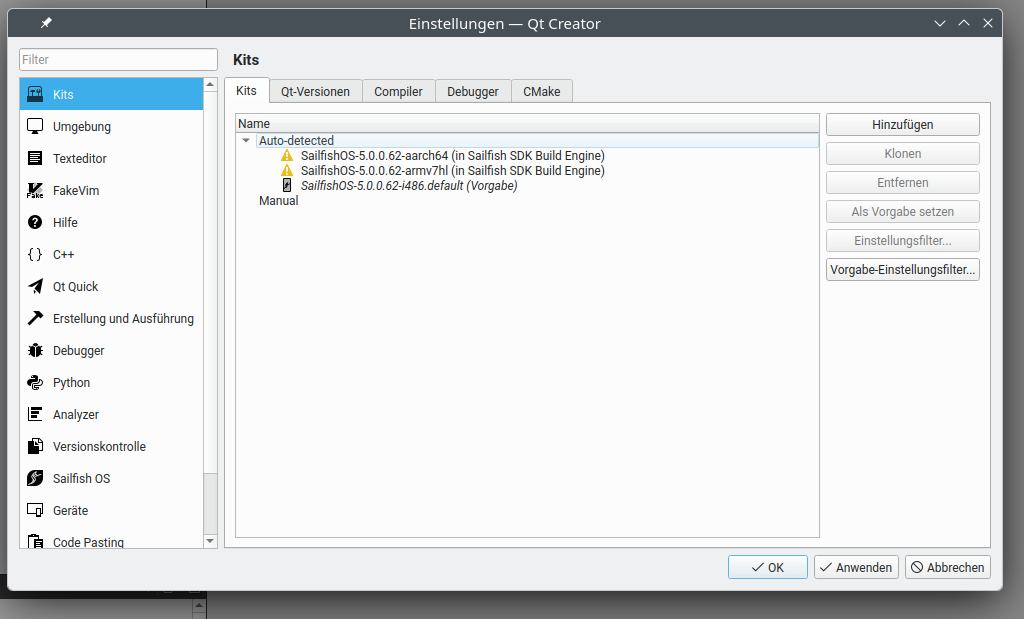Open the CMake tab
This screenshot has height=619, width=1024.
coord(542,91)
